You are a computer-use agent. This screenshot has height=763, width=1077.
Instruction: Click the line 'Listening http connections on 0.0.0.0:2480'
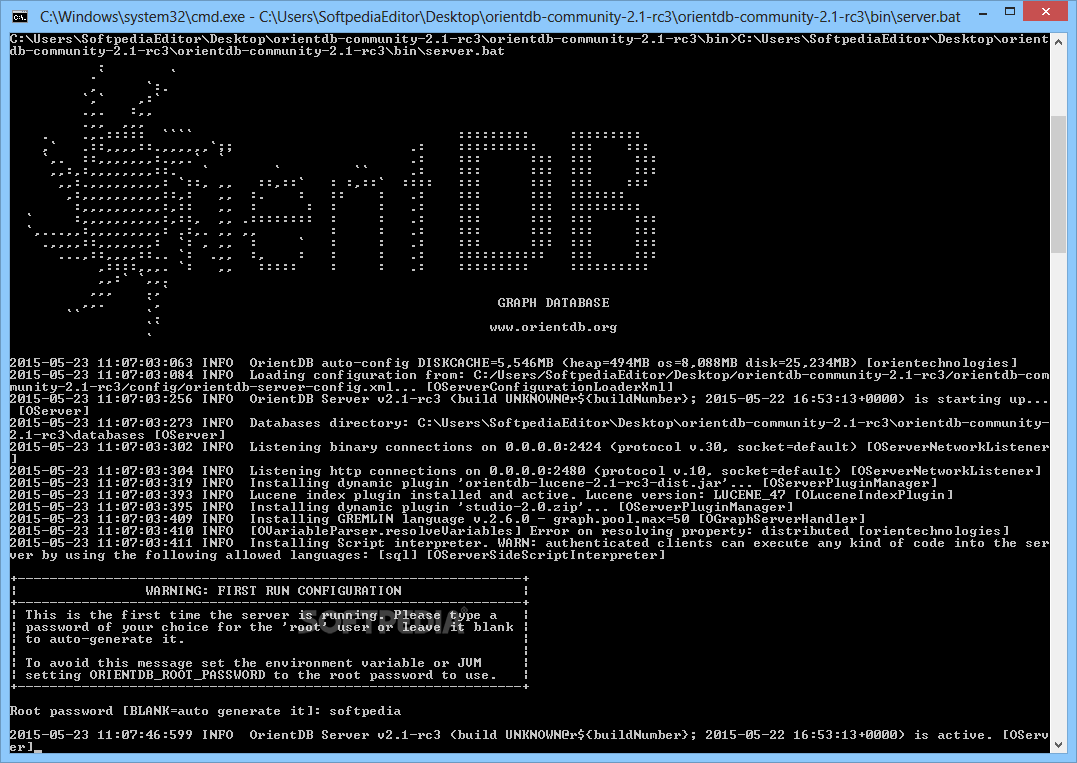(x=525, y=471)
